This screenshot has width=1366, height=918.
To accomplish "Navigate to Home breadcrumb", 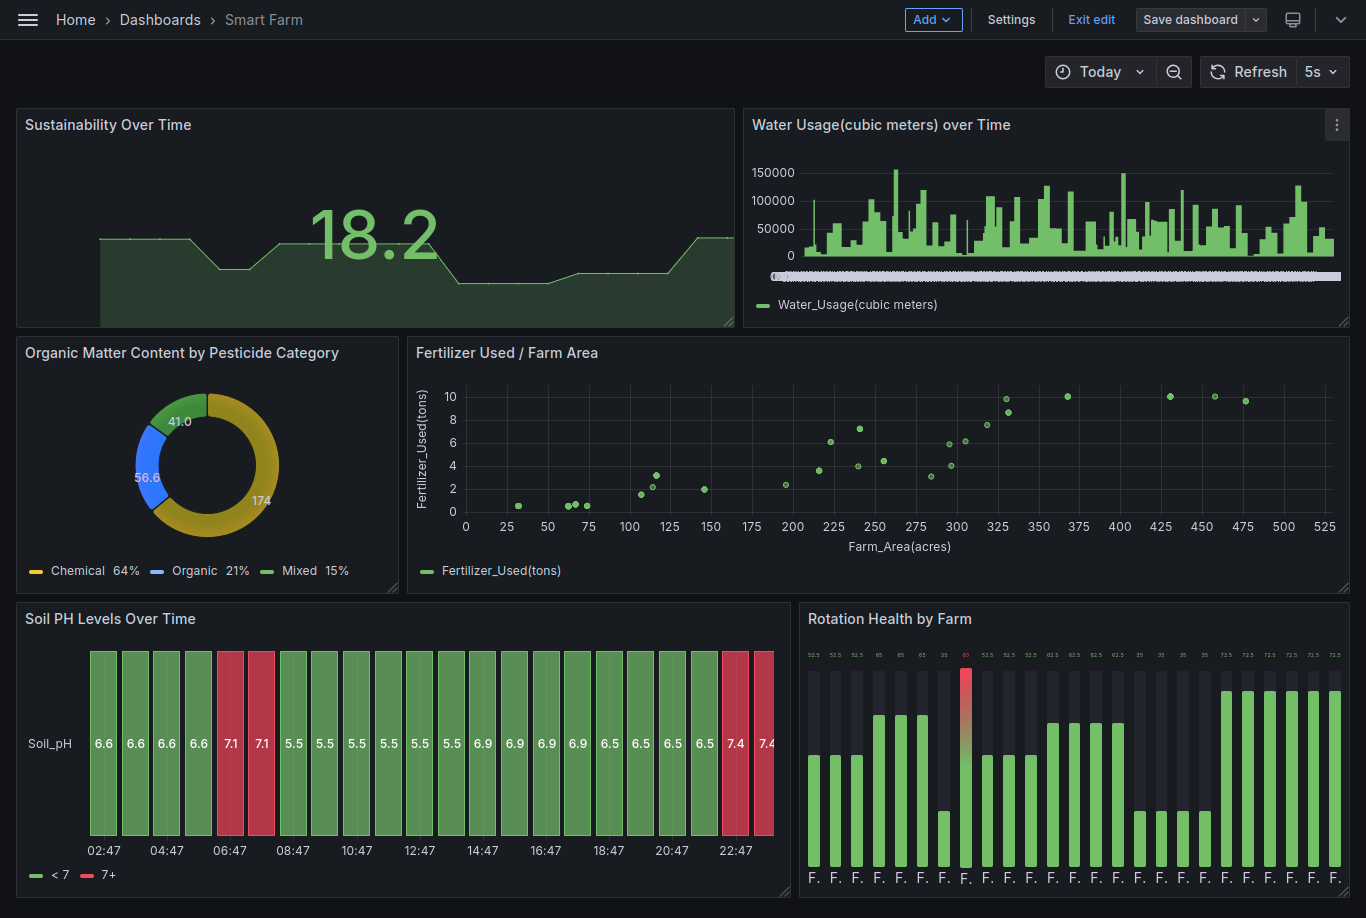I will pos(75,20).
